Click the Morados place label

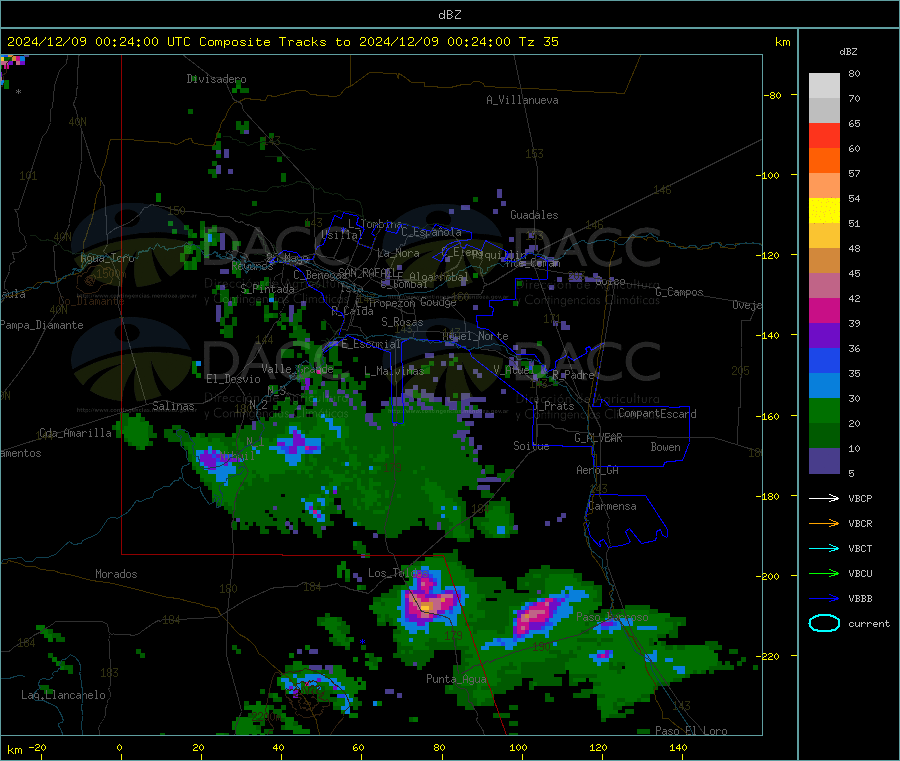pyautogui.click(x=116, y=574)
